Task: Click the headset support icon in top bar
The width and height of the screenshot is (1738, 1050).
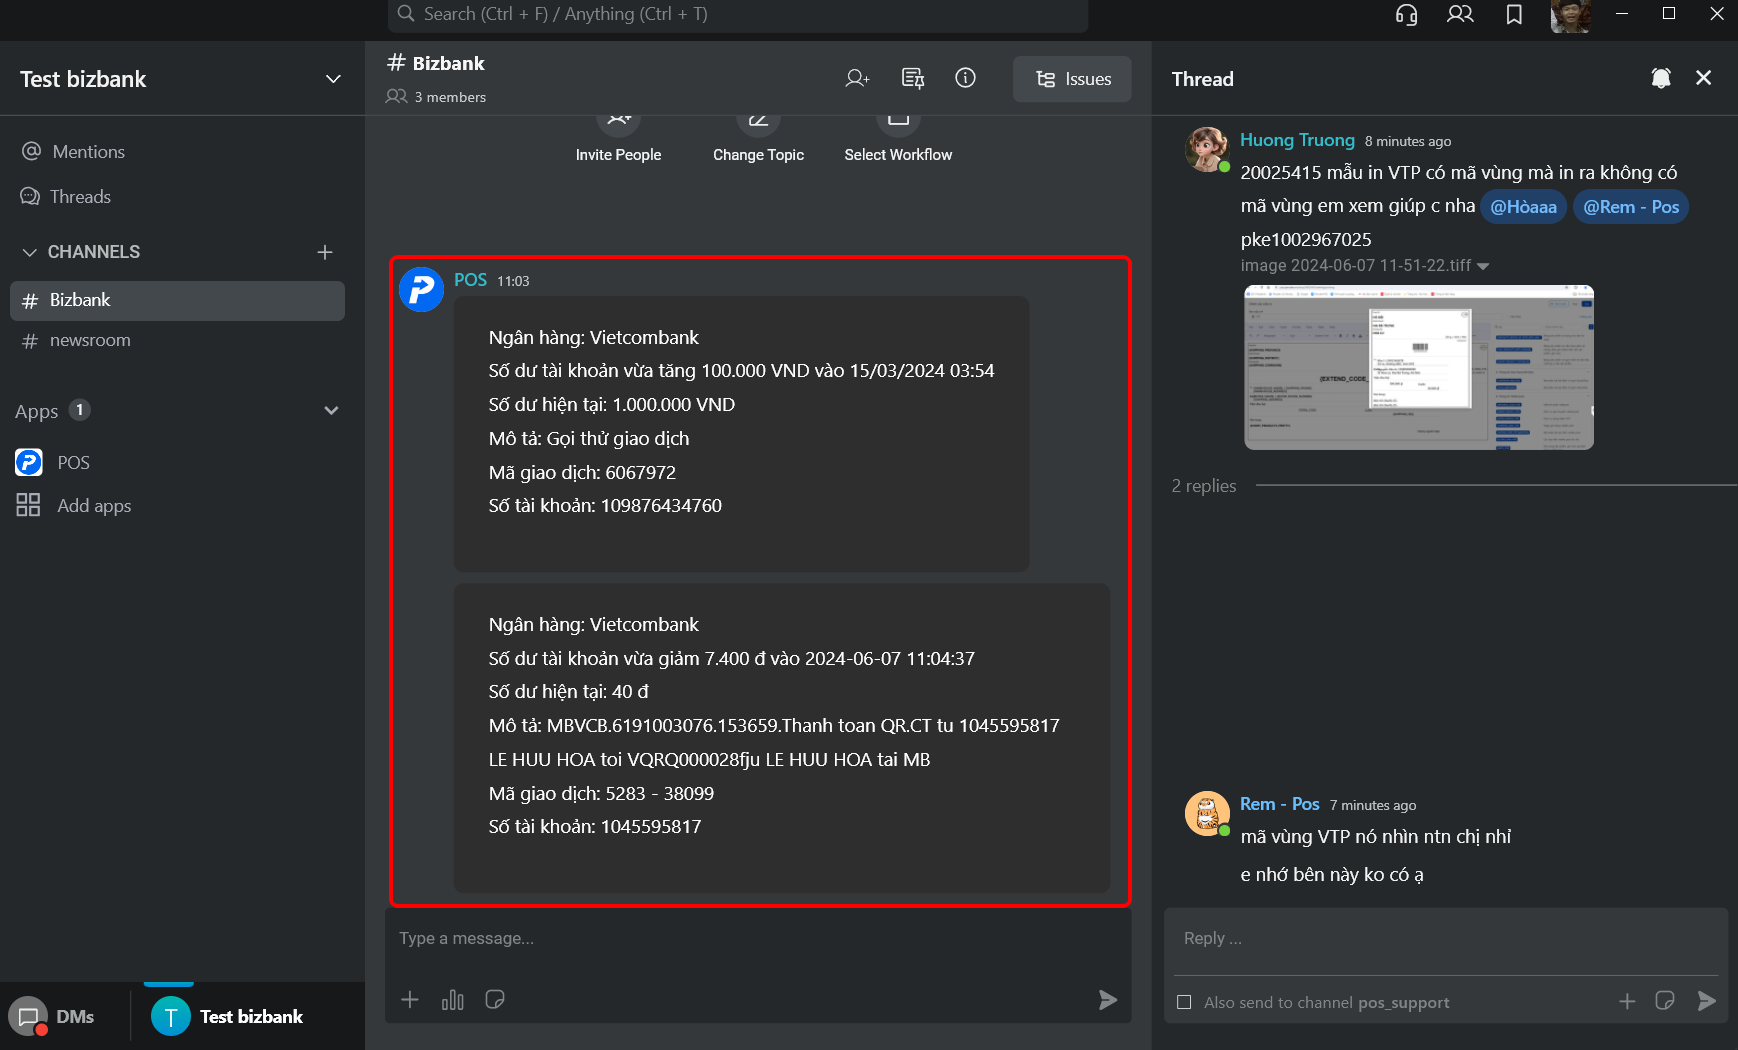Action: [1406, 15]
